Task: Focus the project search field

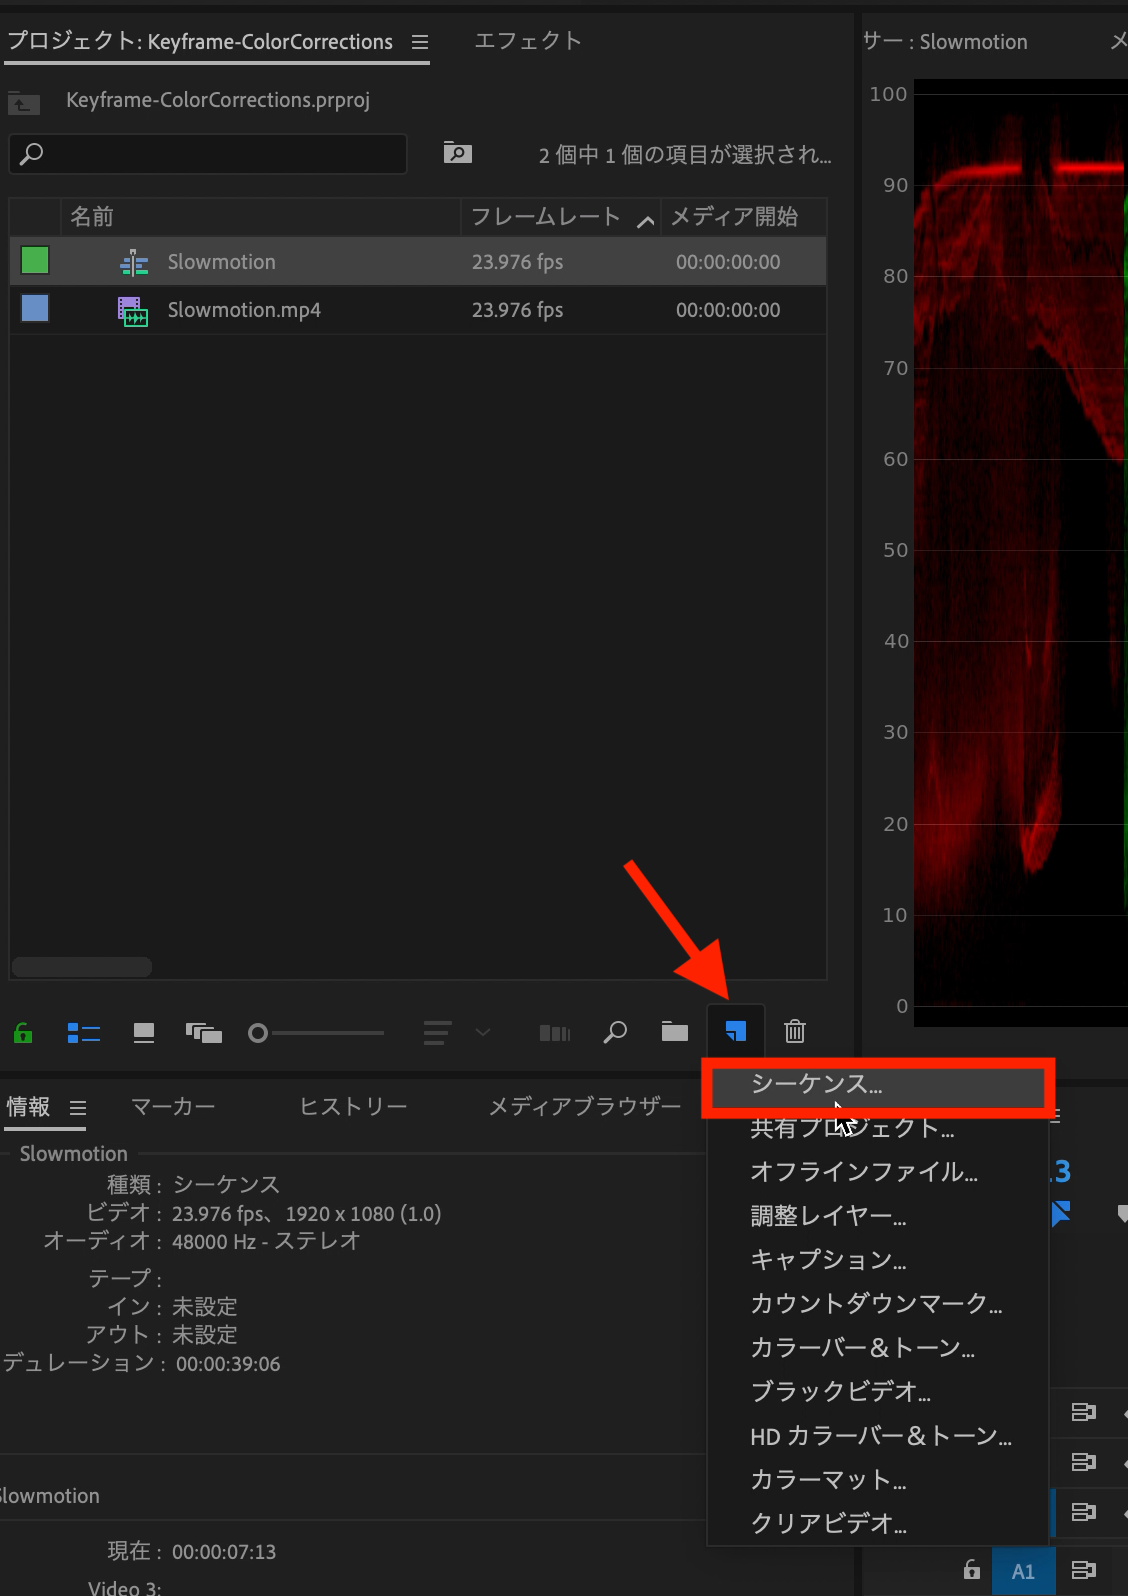Action: point(208,154)
